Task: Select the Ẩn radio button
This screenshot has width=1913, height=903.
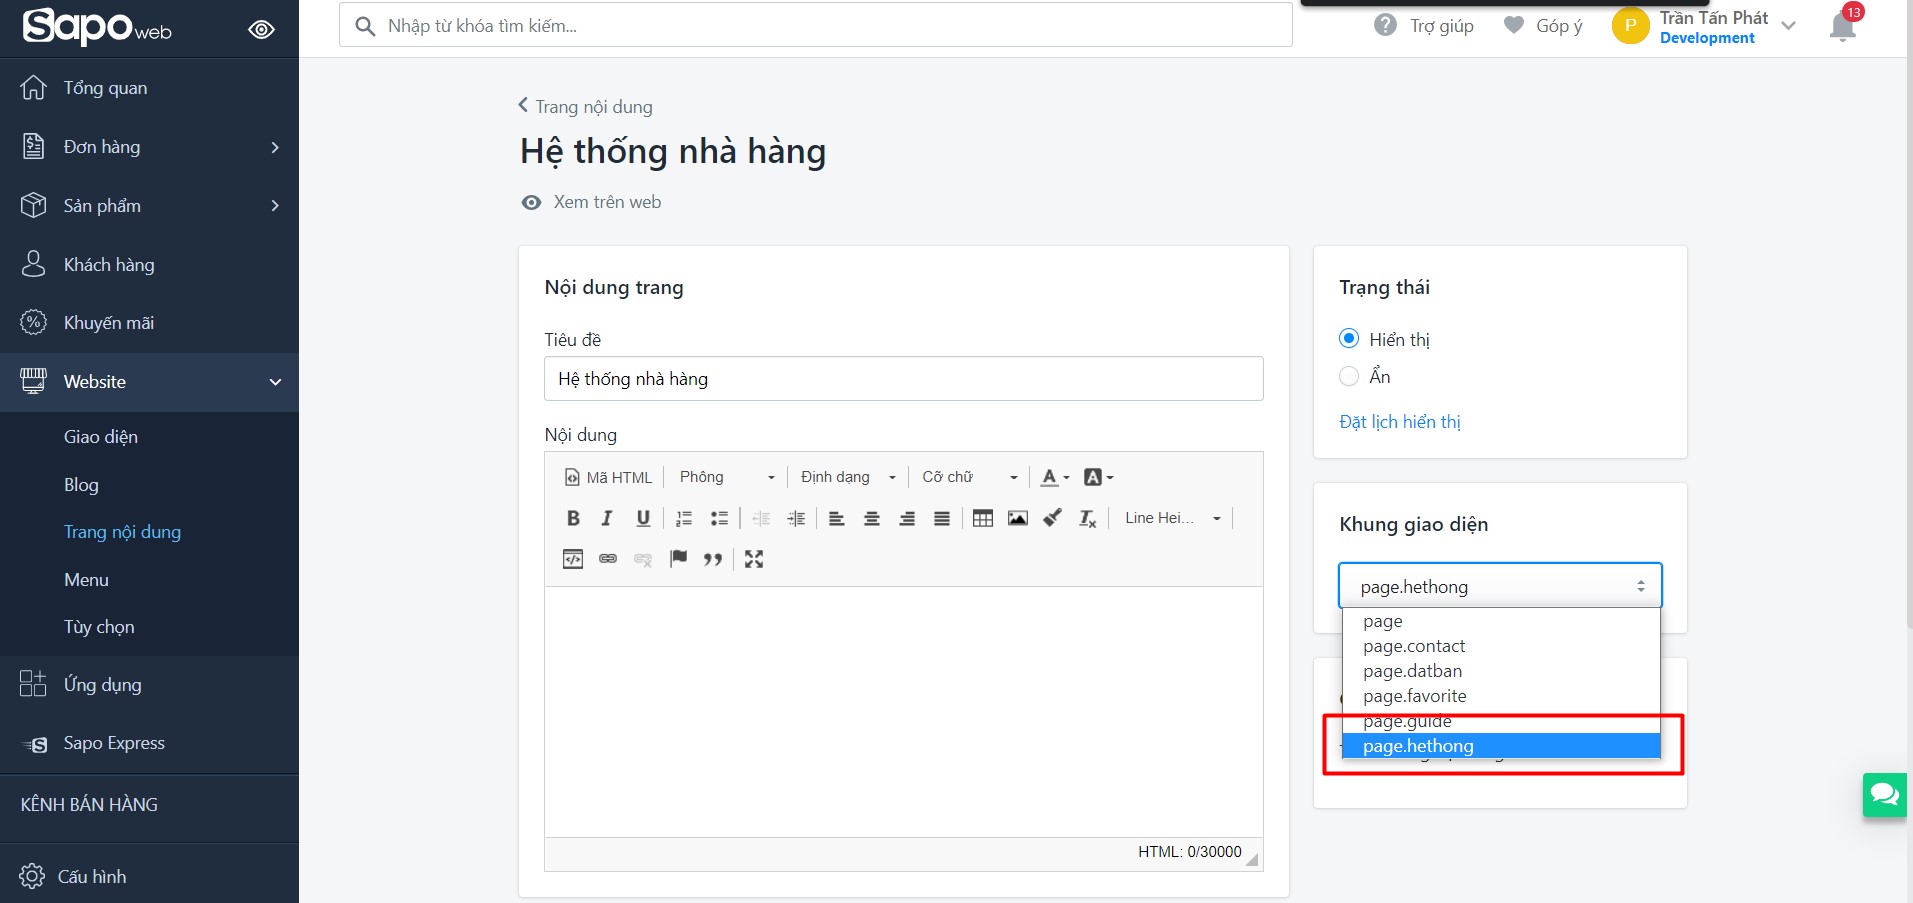Action: (x=1349, y=376)
